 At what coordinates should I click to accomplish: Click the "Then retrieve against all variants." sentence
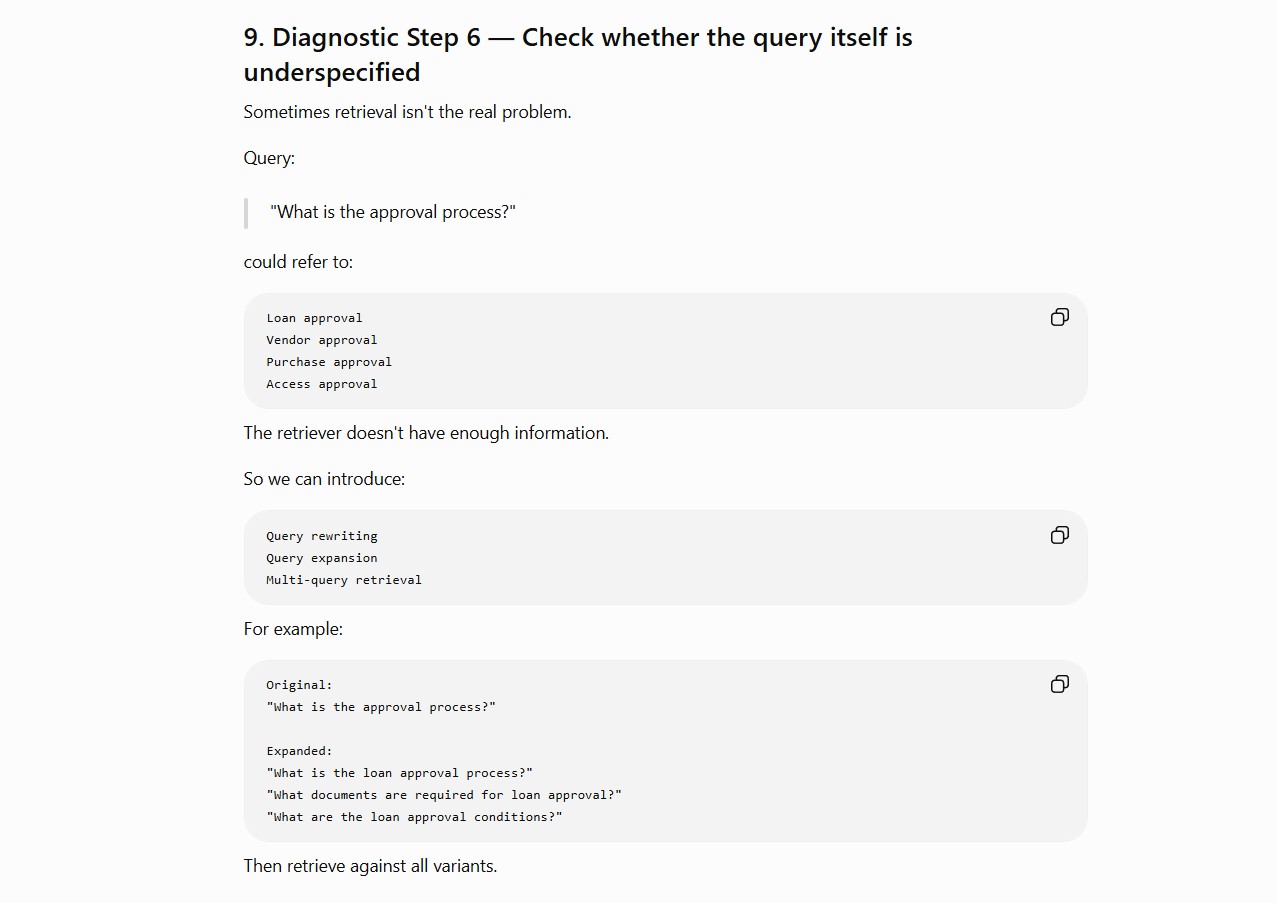[370, 866]
